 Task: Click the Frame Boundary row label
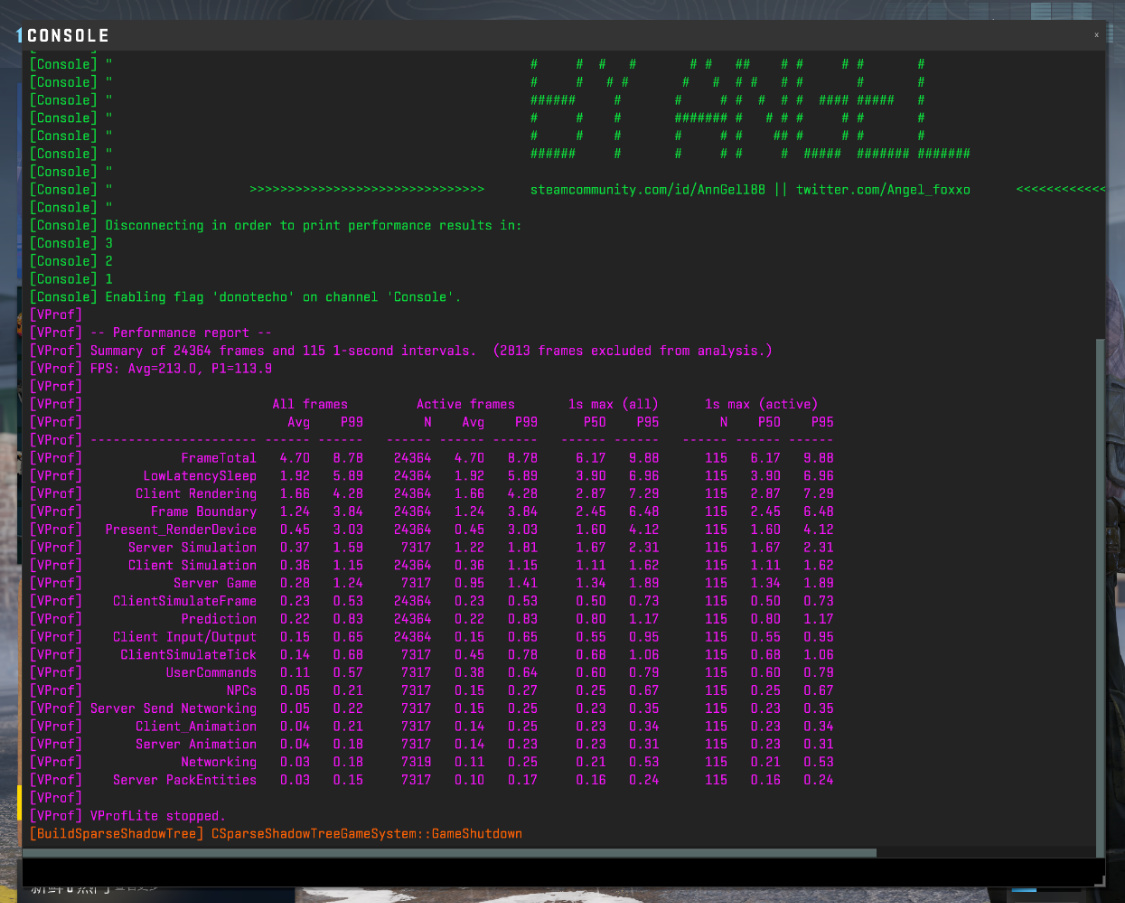203,511
